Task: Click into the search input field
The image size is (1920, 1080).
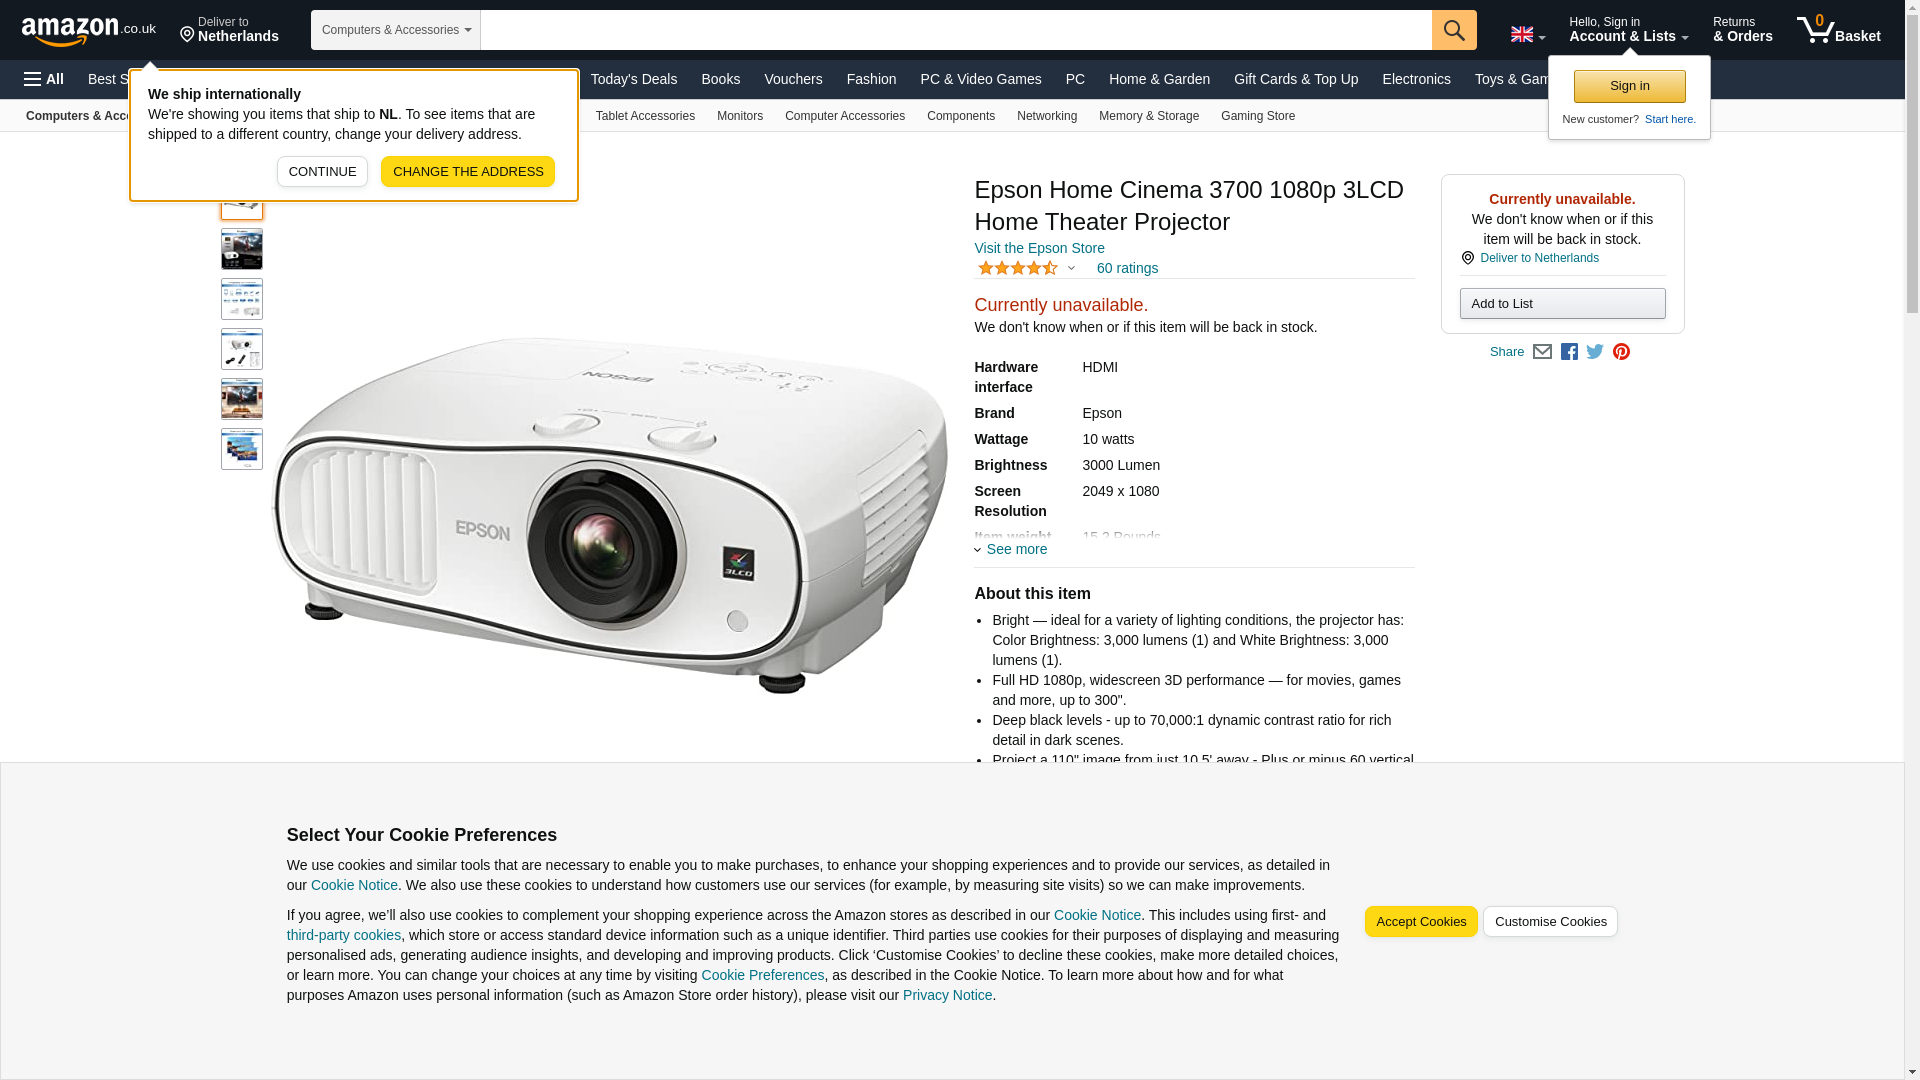Action: [956, 30]
